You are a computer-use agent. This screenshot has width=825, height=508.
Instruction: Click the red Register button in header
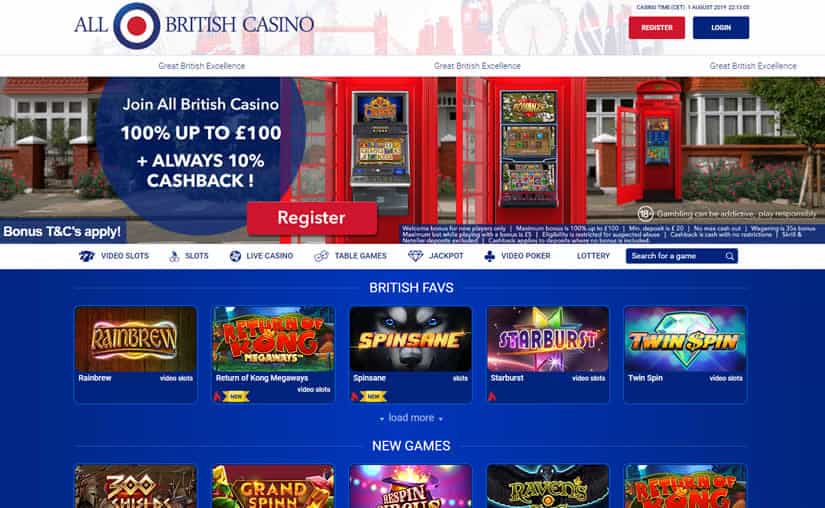(657, 28)
